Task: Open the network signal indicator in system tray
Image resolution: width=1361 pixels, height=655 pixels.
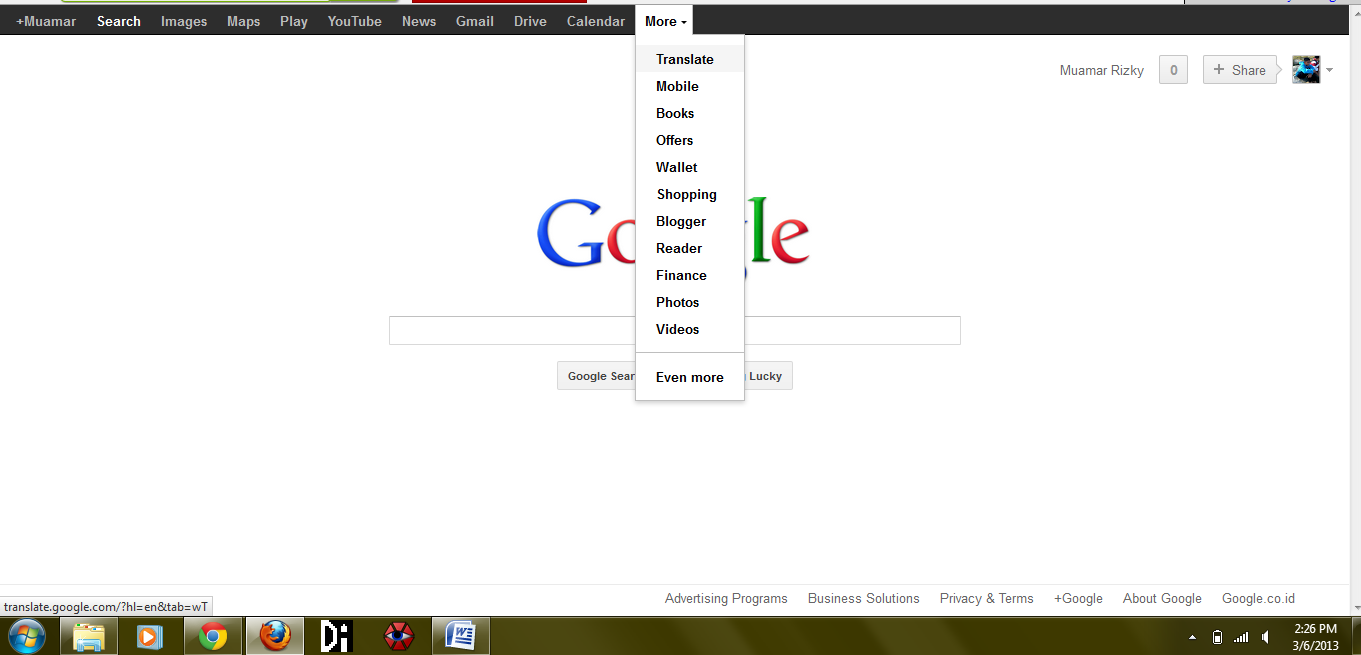Action: coord(1240,637)
